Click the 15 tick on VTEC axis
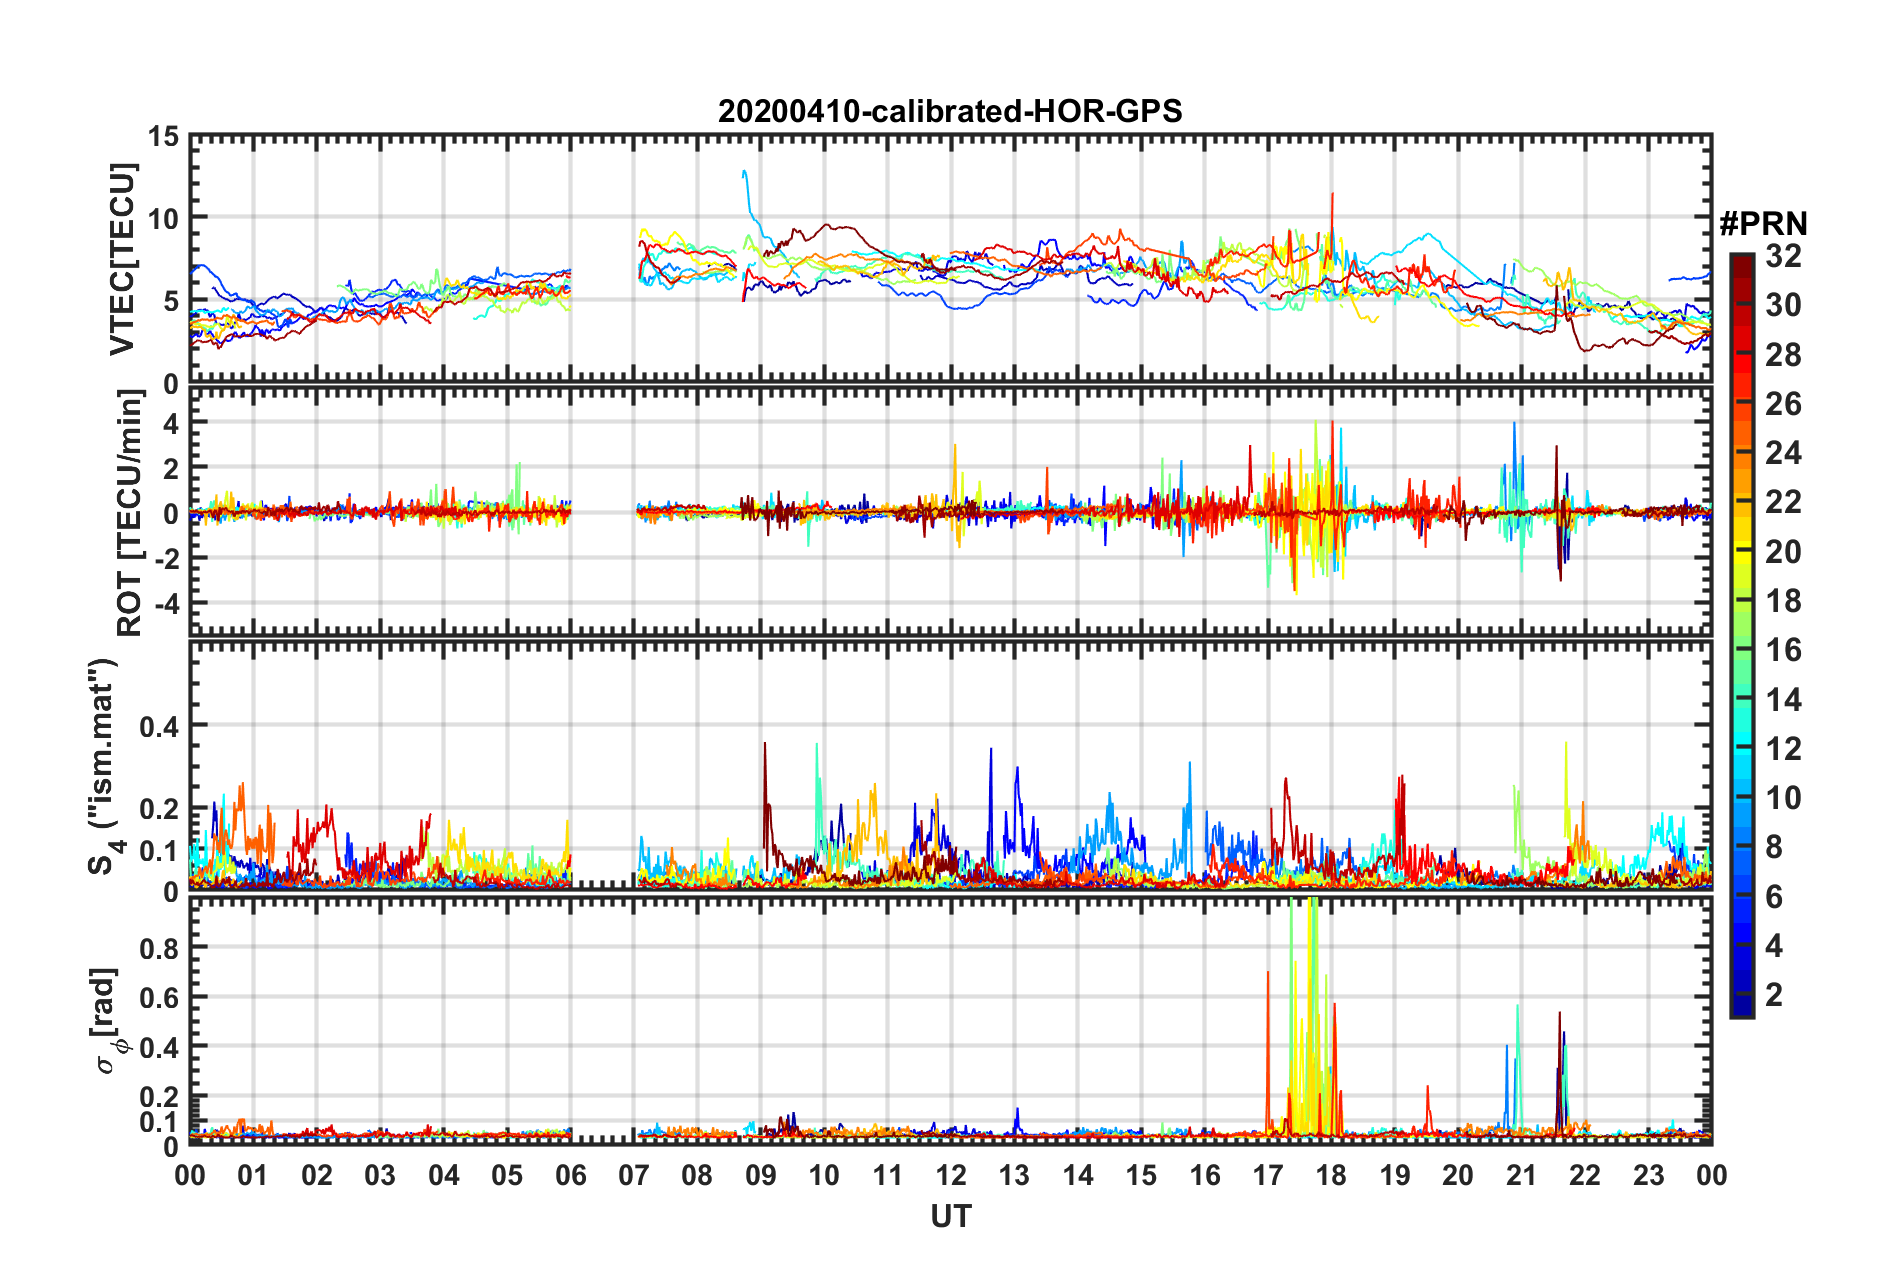The width and height of the screenshot is (1902, 1272). coord(163,136)
